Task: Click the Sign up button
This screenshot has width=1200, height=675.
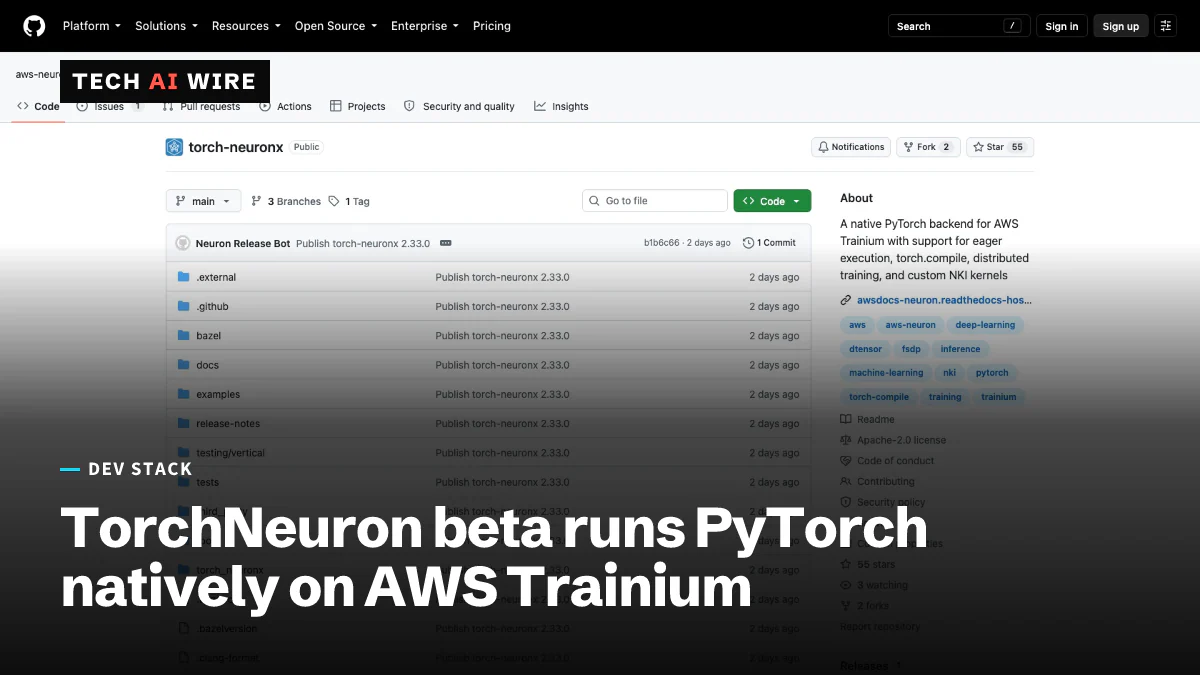Action: click(x=1120, y=26)
